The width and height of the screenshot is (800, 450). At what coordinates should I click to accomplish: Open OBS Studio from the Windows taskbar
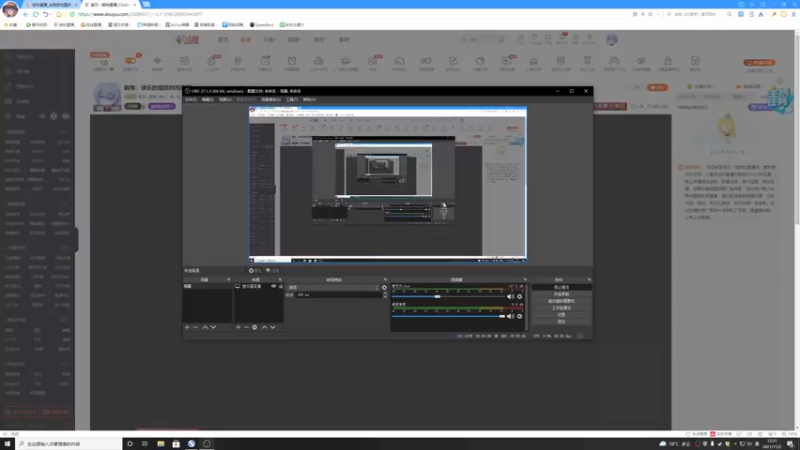[x=207, y=444]
